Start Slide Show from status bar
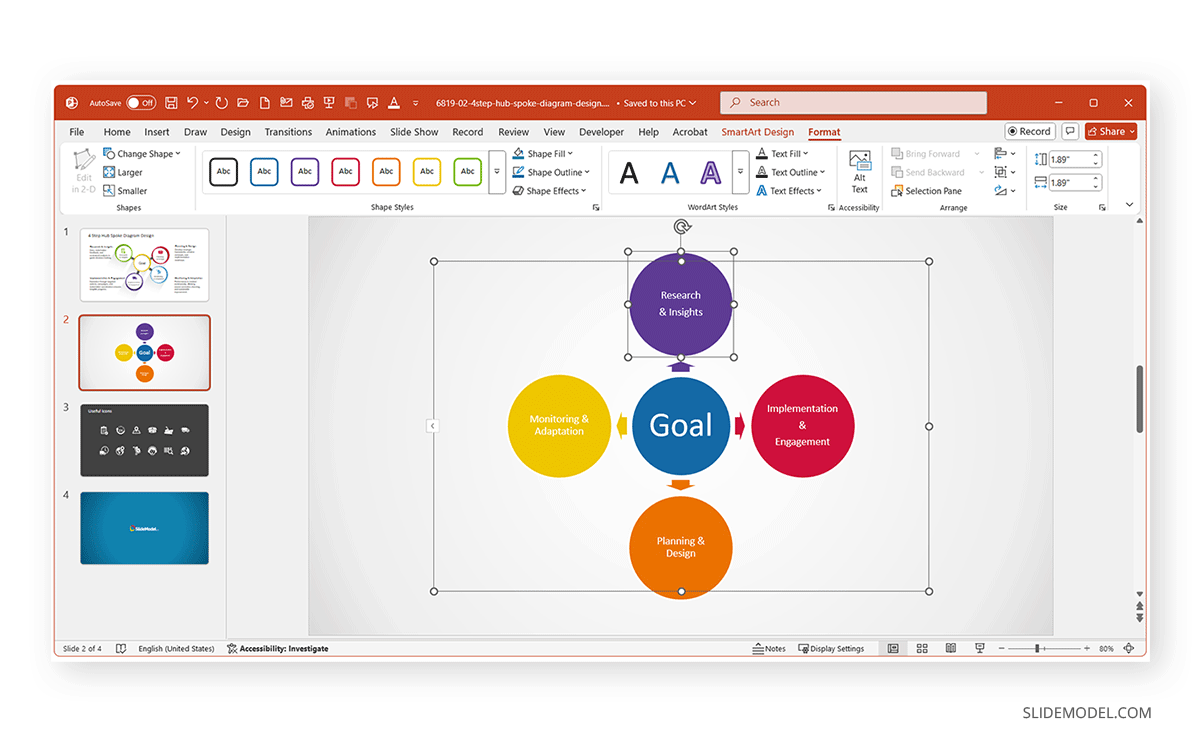The height and width of the screenshot is (743, 1200). [x=978, y=648]
